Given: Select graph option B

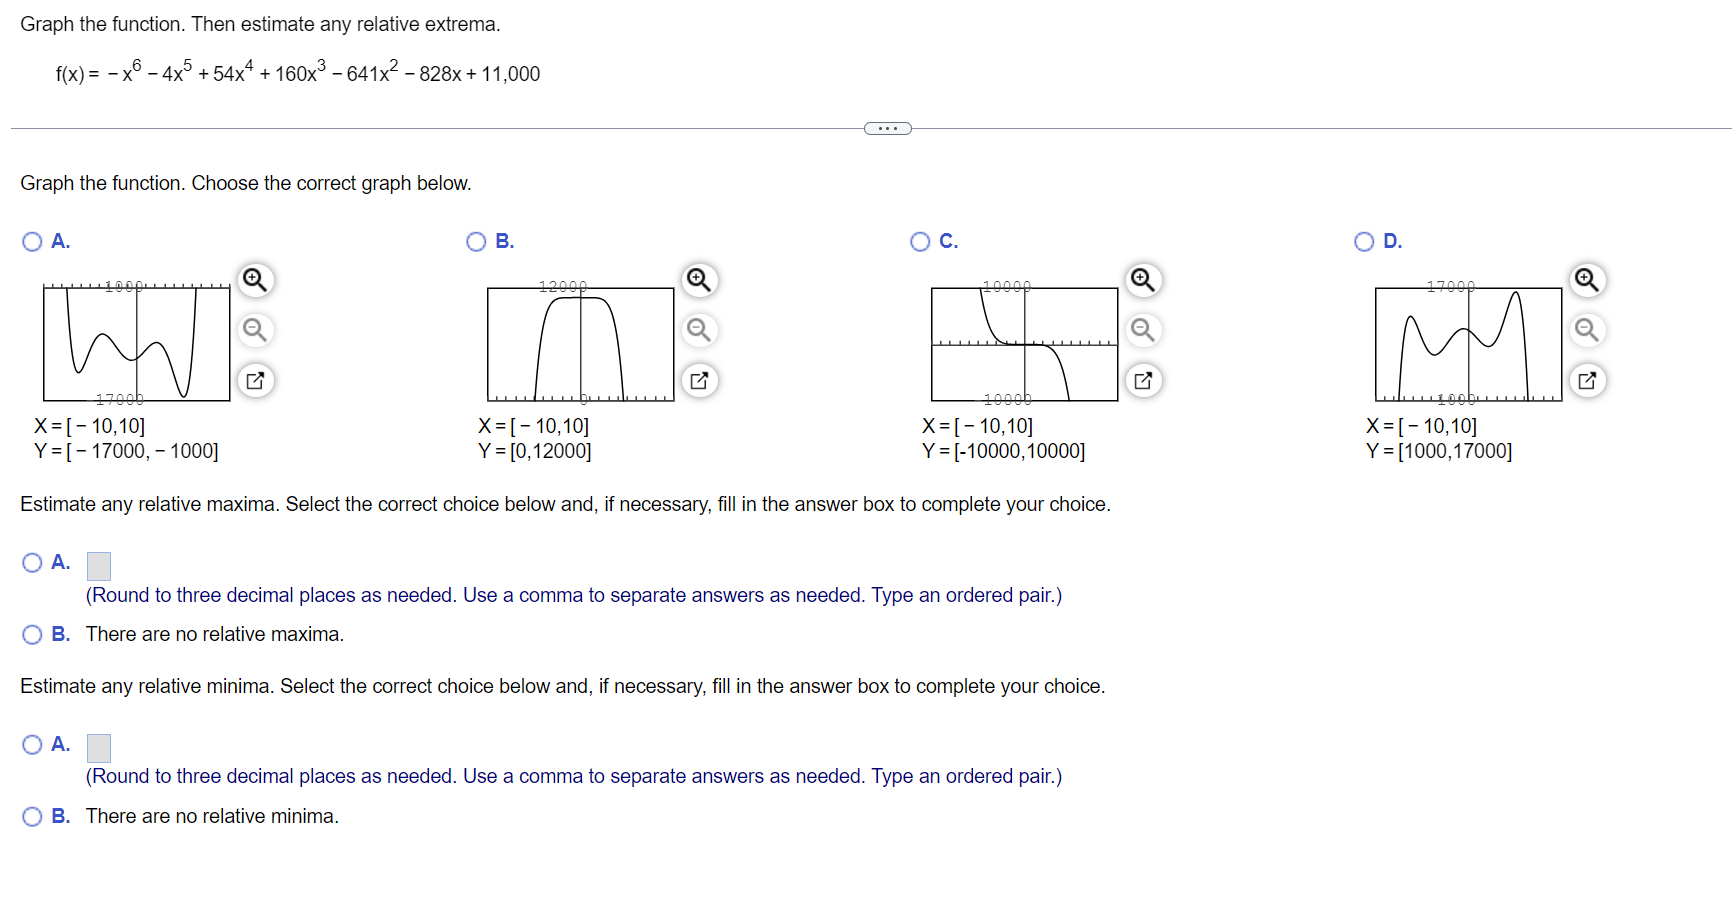Looking at the screenshot, I should (x=476, y=241).
